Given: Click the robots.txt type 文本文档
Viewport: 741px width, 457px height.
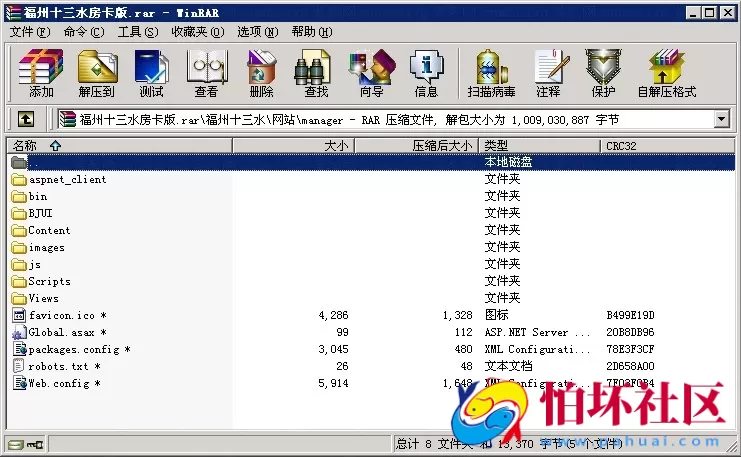Looking at the screenshot, I should click(508, 366).
